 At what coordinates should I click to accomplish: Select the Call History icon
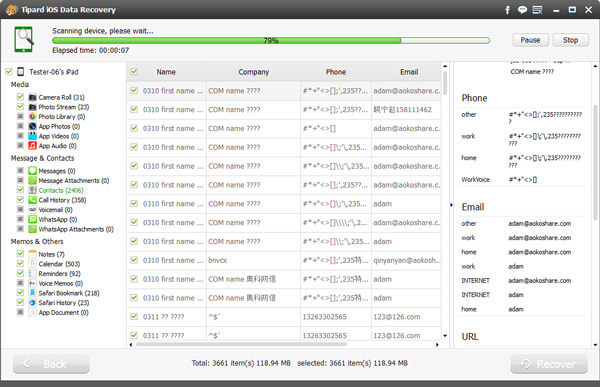tap(33, 200)
